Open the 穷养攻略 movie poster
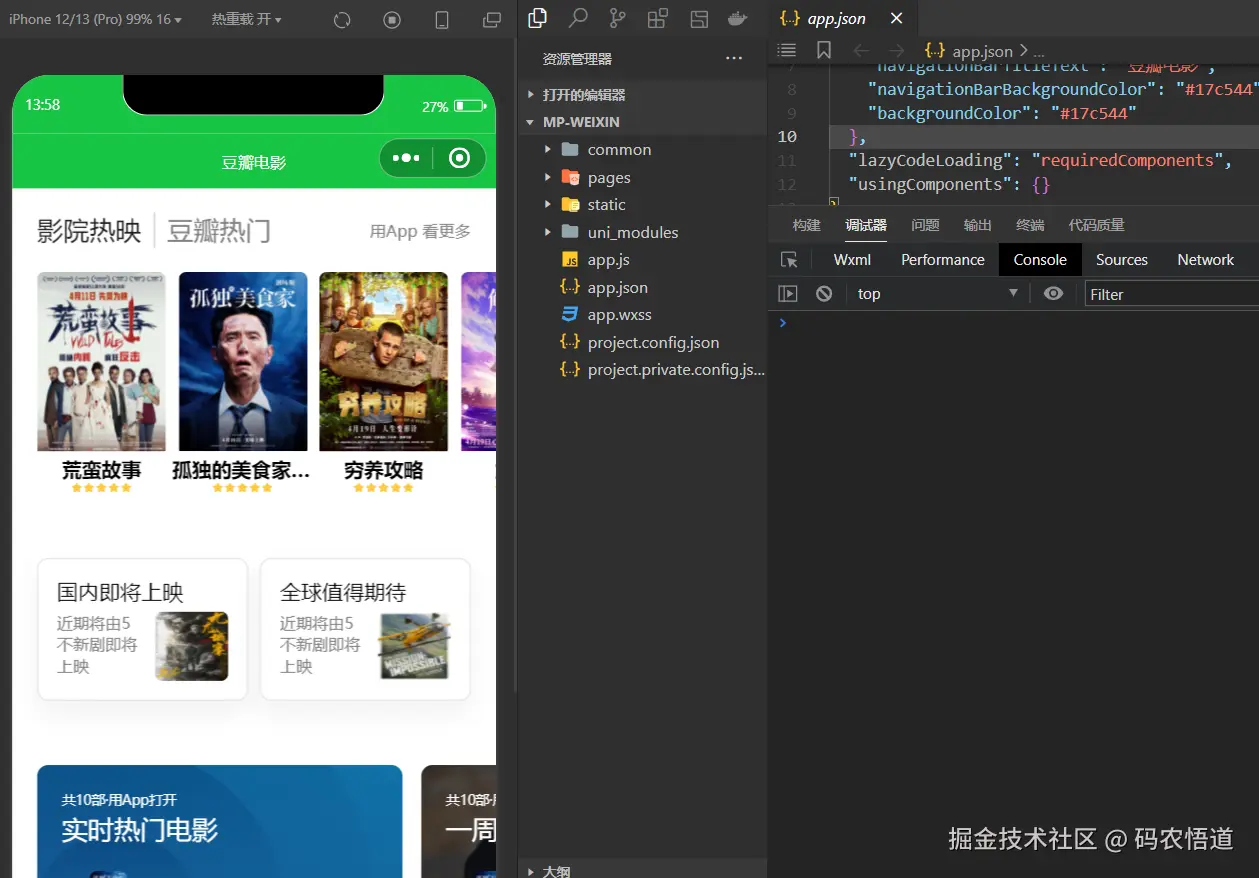This screenshot has width=1259, height=878. pos(384,361)
